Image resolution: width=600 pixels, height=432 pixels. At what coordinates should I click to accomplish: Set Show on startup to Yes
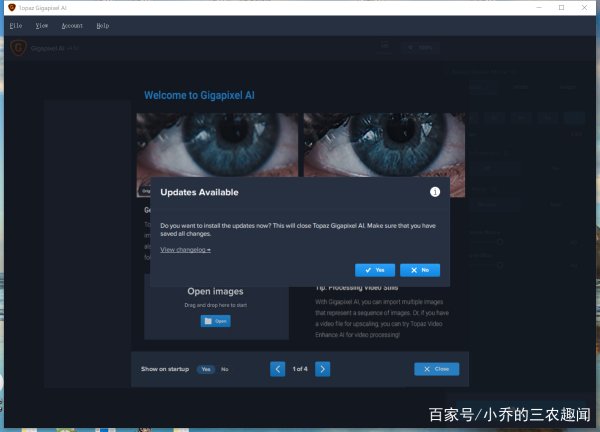click(x=206, y=369)
